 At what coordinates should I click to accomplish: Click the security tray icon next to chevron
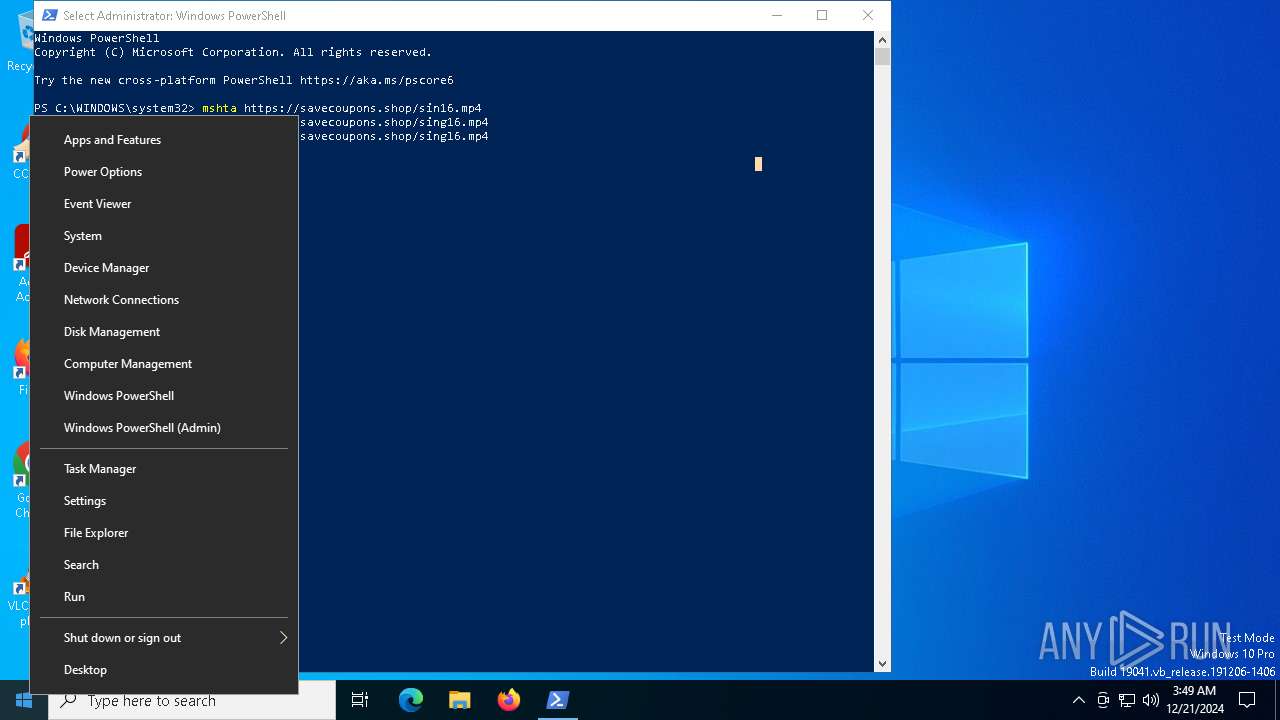1103,700
